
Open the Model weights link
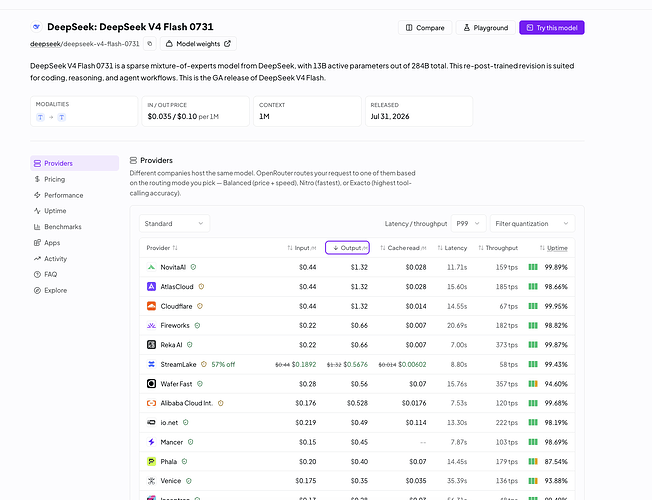pos(198,44)
